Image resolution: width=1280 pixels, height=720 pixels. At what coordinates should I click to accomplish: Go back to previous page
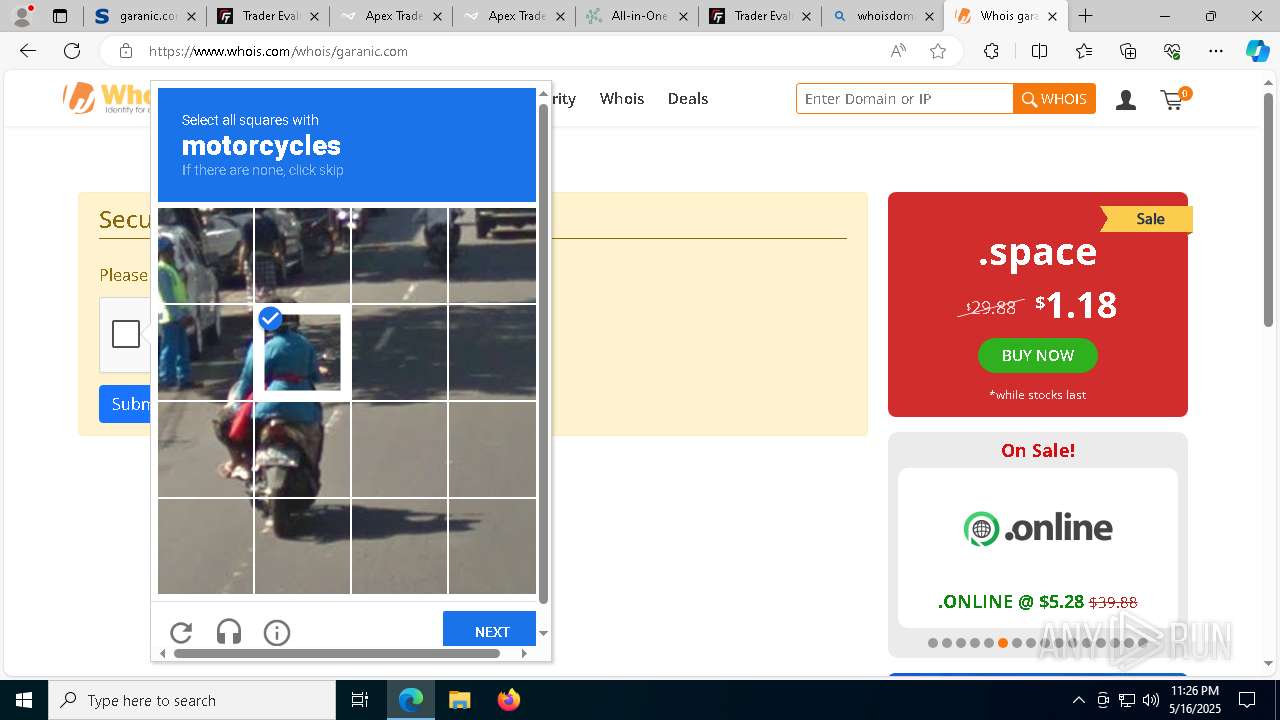[x=28, y=51]
